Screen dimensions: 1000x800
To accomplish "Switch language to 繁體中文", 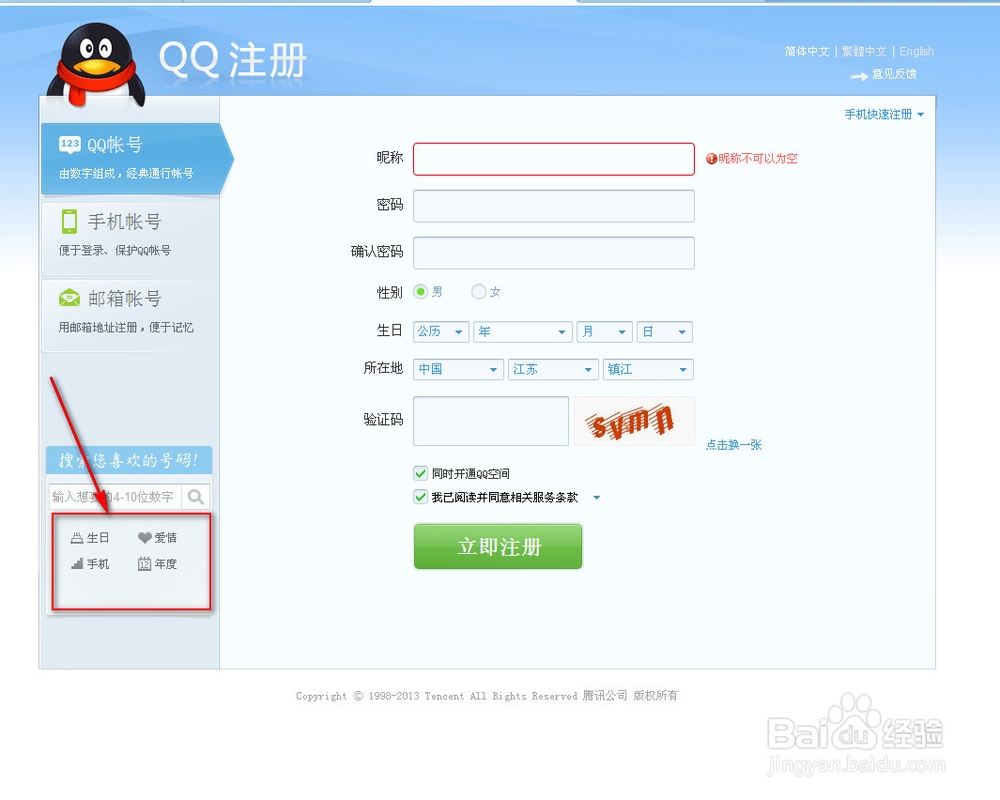I will pyautogui.click(x=864, y=51).
